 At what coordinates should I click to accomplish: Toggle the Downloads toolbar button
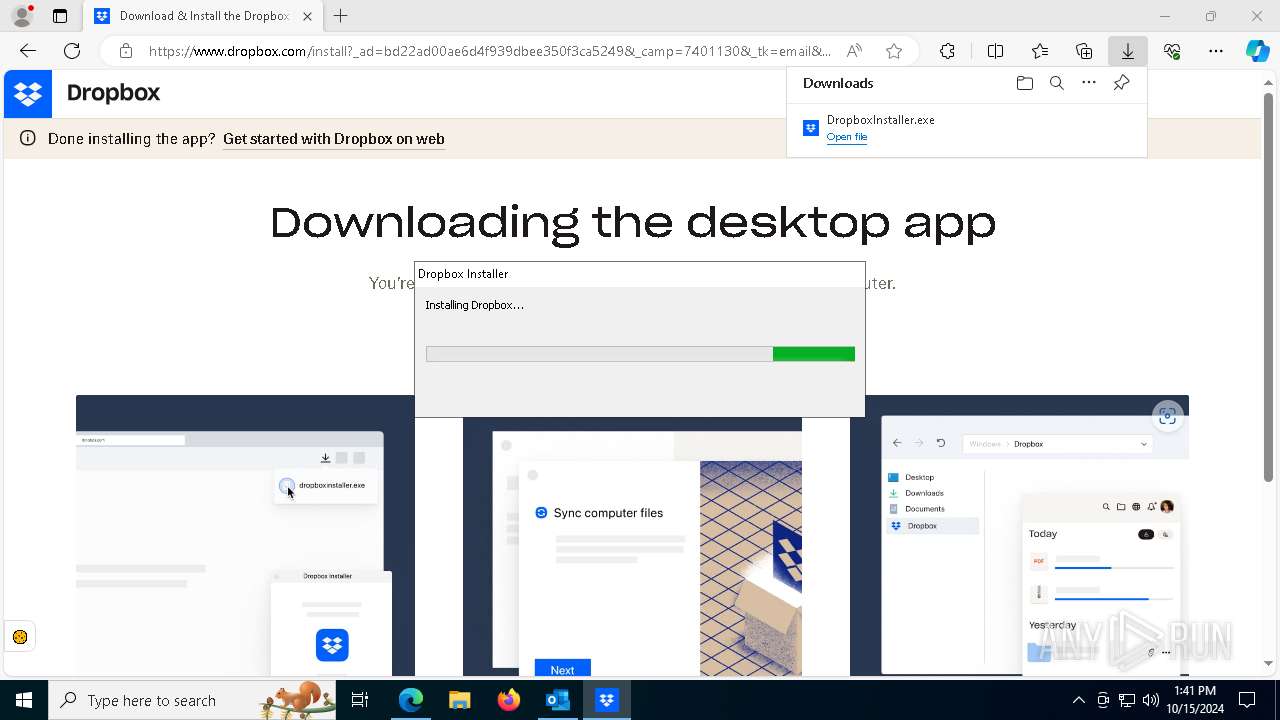point(1127,51)
